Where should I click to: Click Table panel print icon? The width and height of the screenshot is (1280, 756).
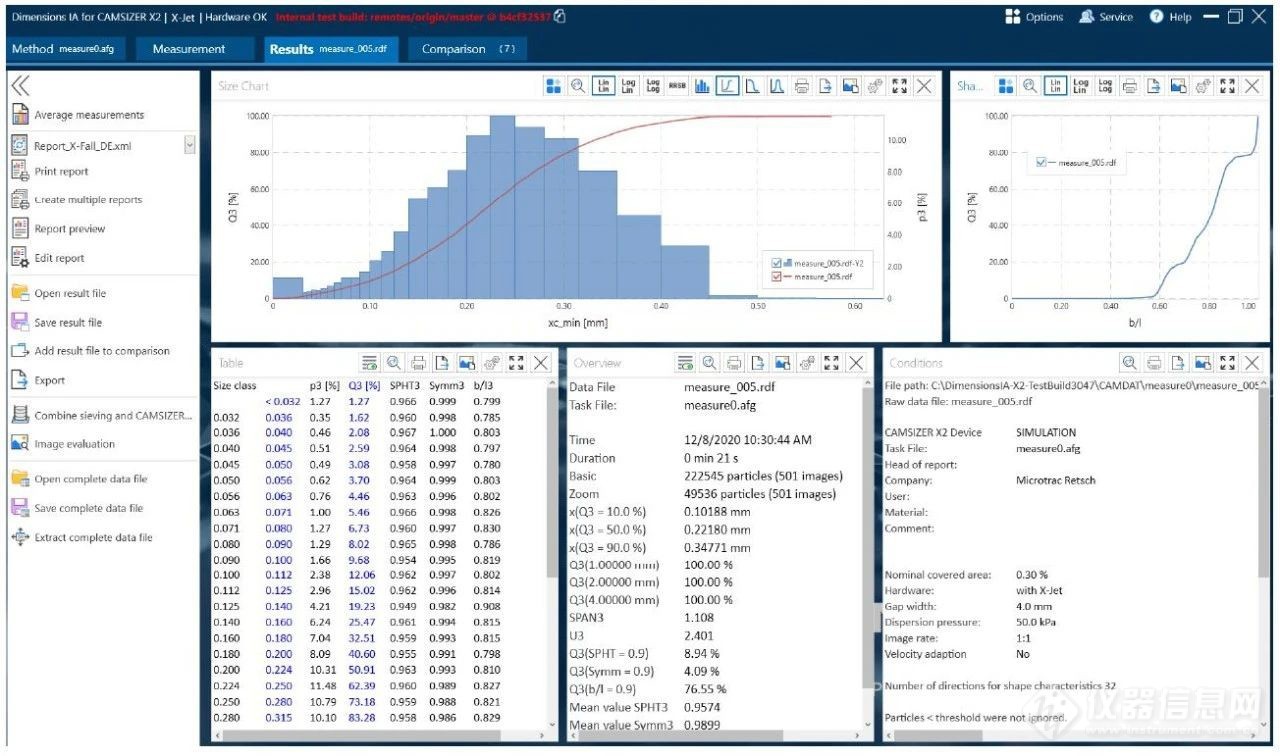point(419,363)
